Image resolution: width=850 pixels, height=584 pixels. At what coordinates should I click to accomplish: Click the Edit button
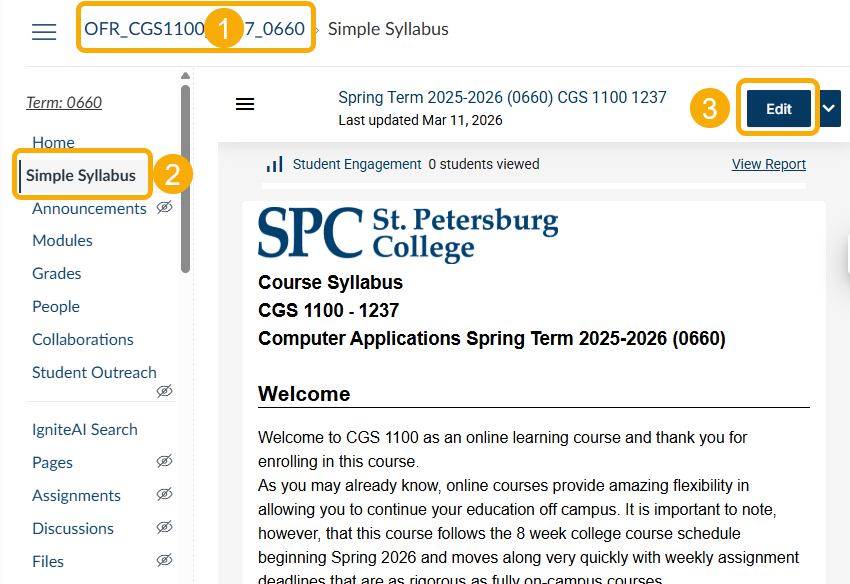777,107
